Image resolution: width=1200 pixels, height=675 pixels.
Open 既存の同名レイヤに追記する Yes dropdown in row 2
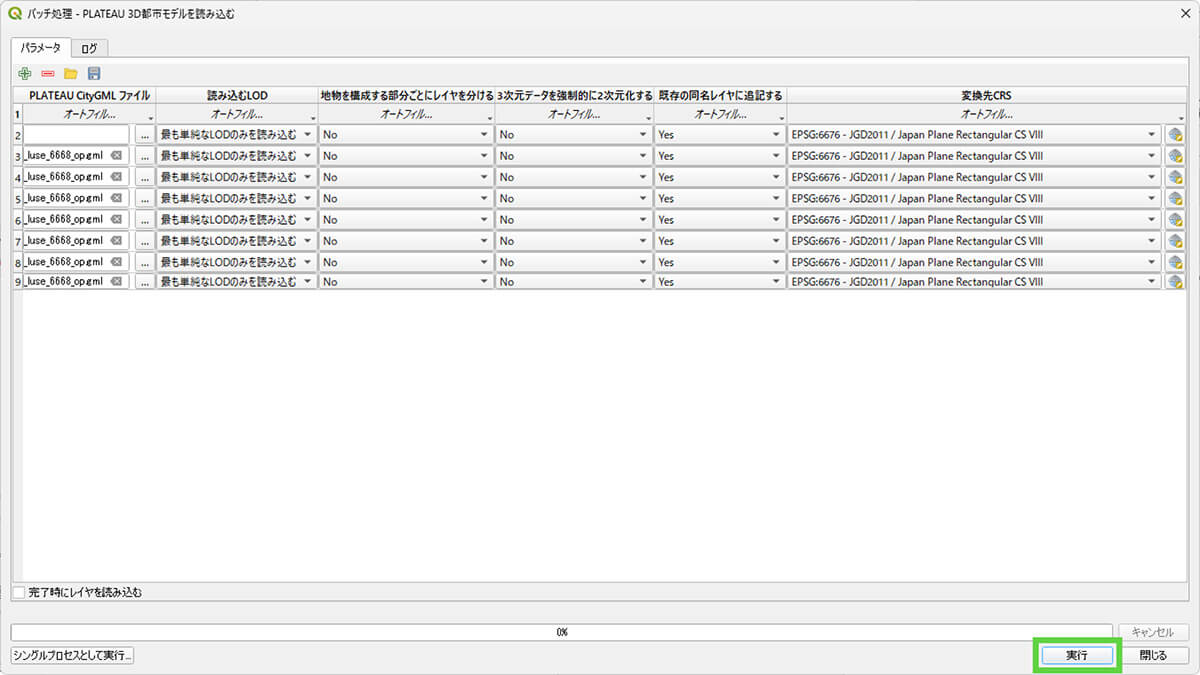720,134
